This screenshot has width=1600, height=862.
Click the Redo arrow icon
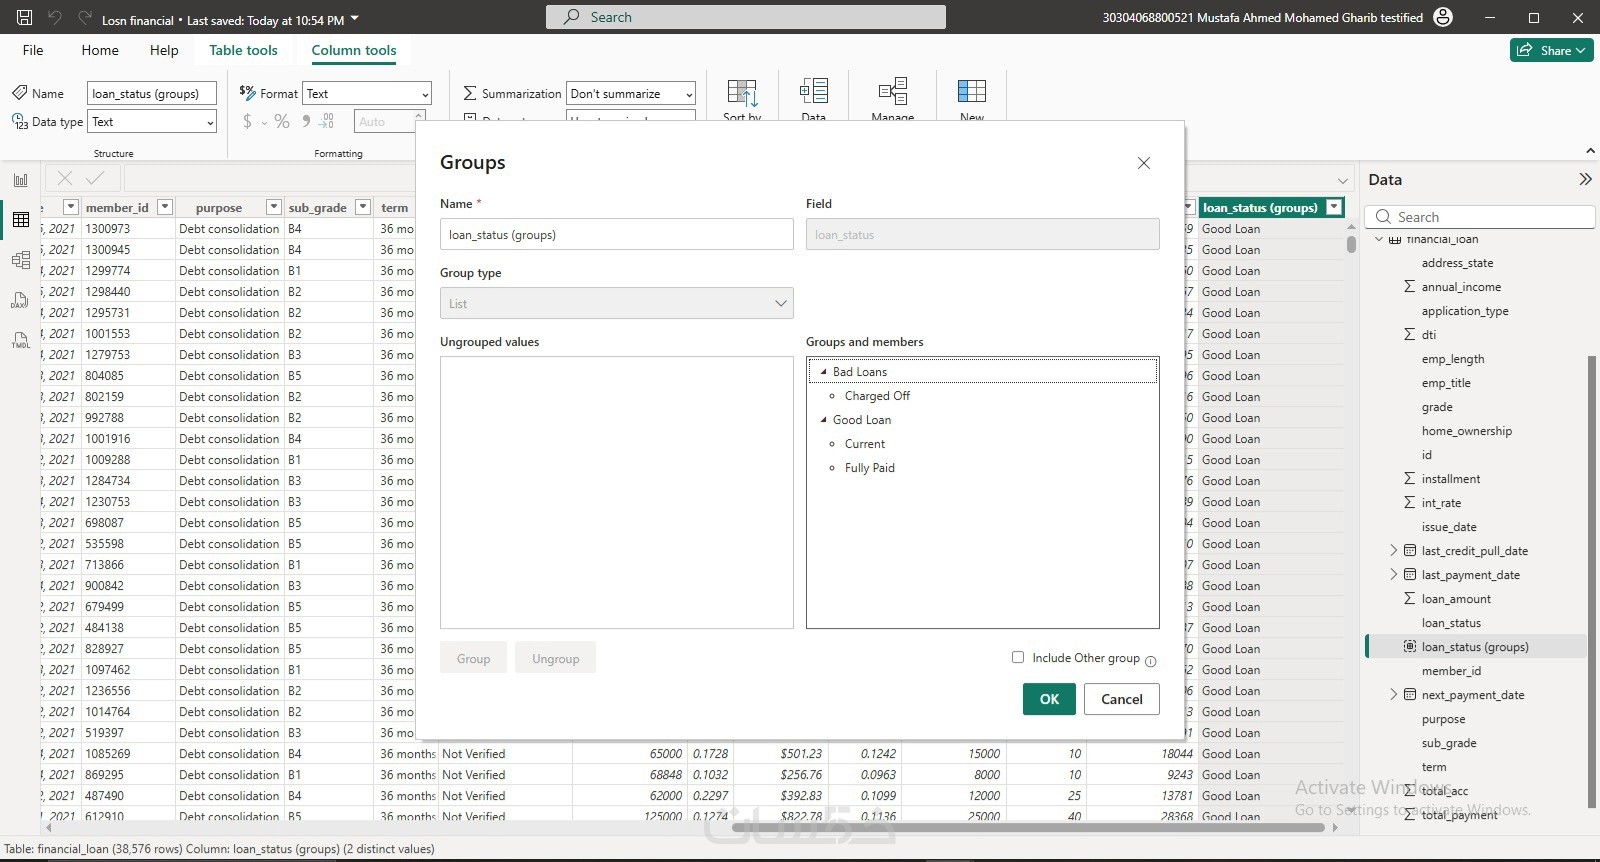tap(85, 17)
